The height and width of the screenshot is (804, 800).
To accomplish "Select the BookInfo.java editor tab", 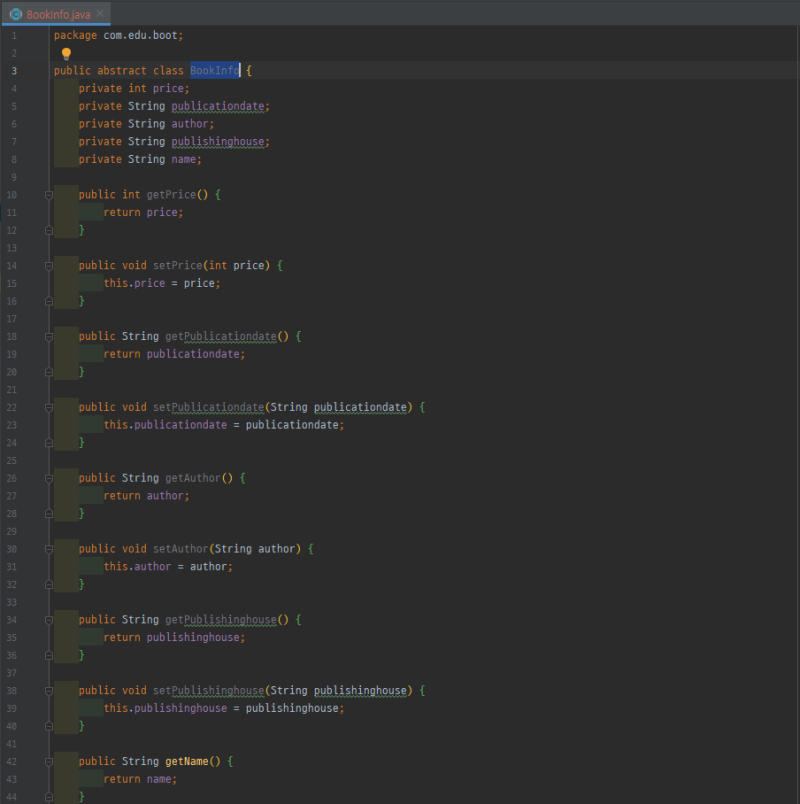I will click(56, 14).
